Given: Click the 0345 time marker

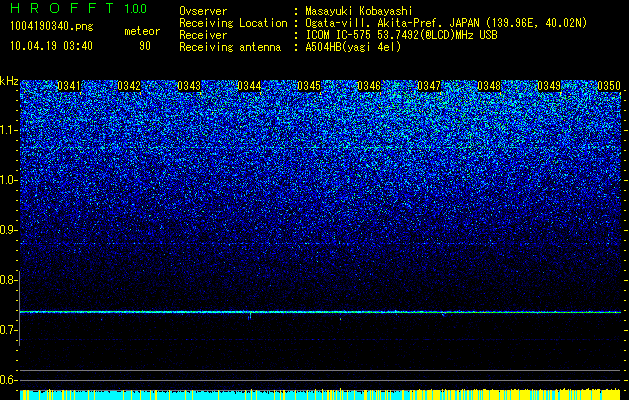Looking at the screenshot, I should pos(309,86).
